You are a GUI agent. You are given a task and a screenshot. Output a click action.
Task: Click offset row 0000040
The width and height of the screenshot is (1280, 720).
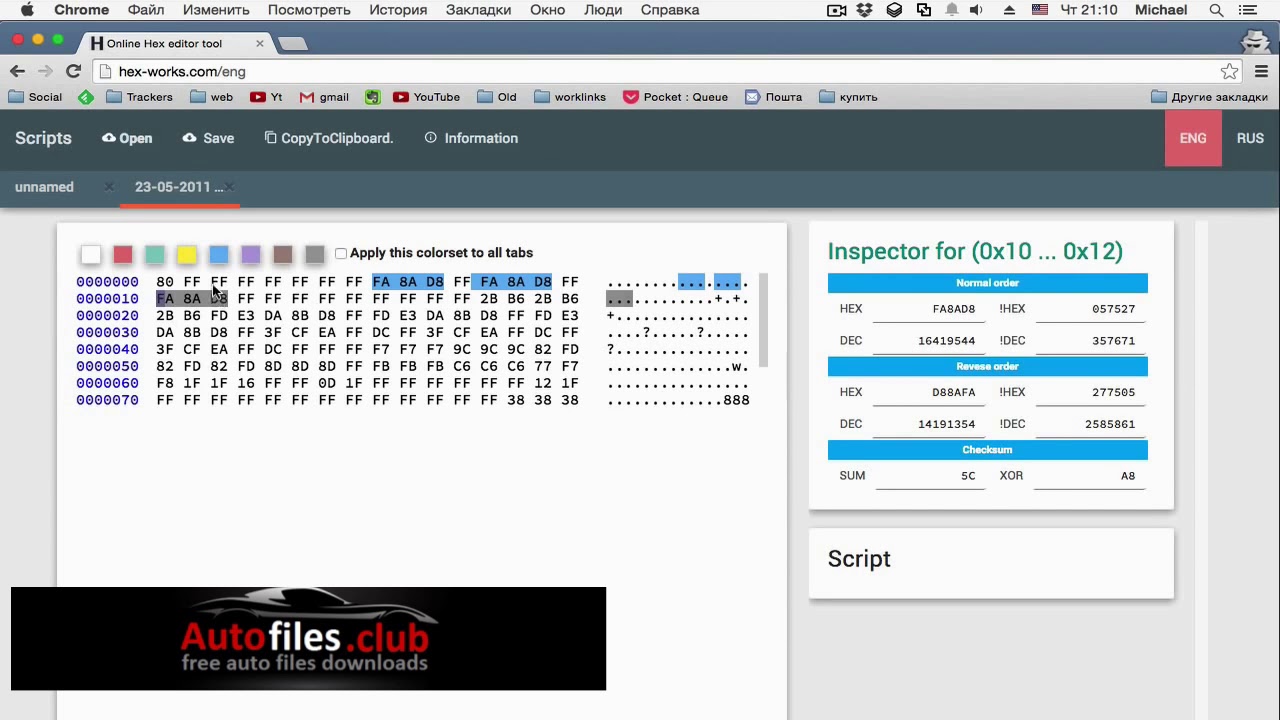coord(107,349)
